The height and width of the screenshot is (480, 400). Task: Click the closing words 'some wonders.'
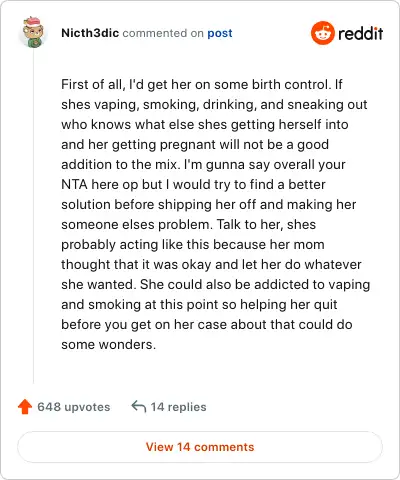pyautogui.click(x=109, y=344)
